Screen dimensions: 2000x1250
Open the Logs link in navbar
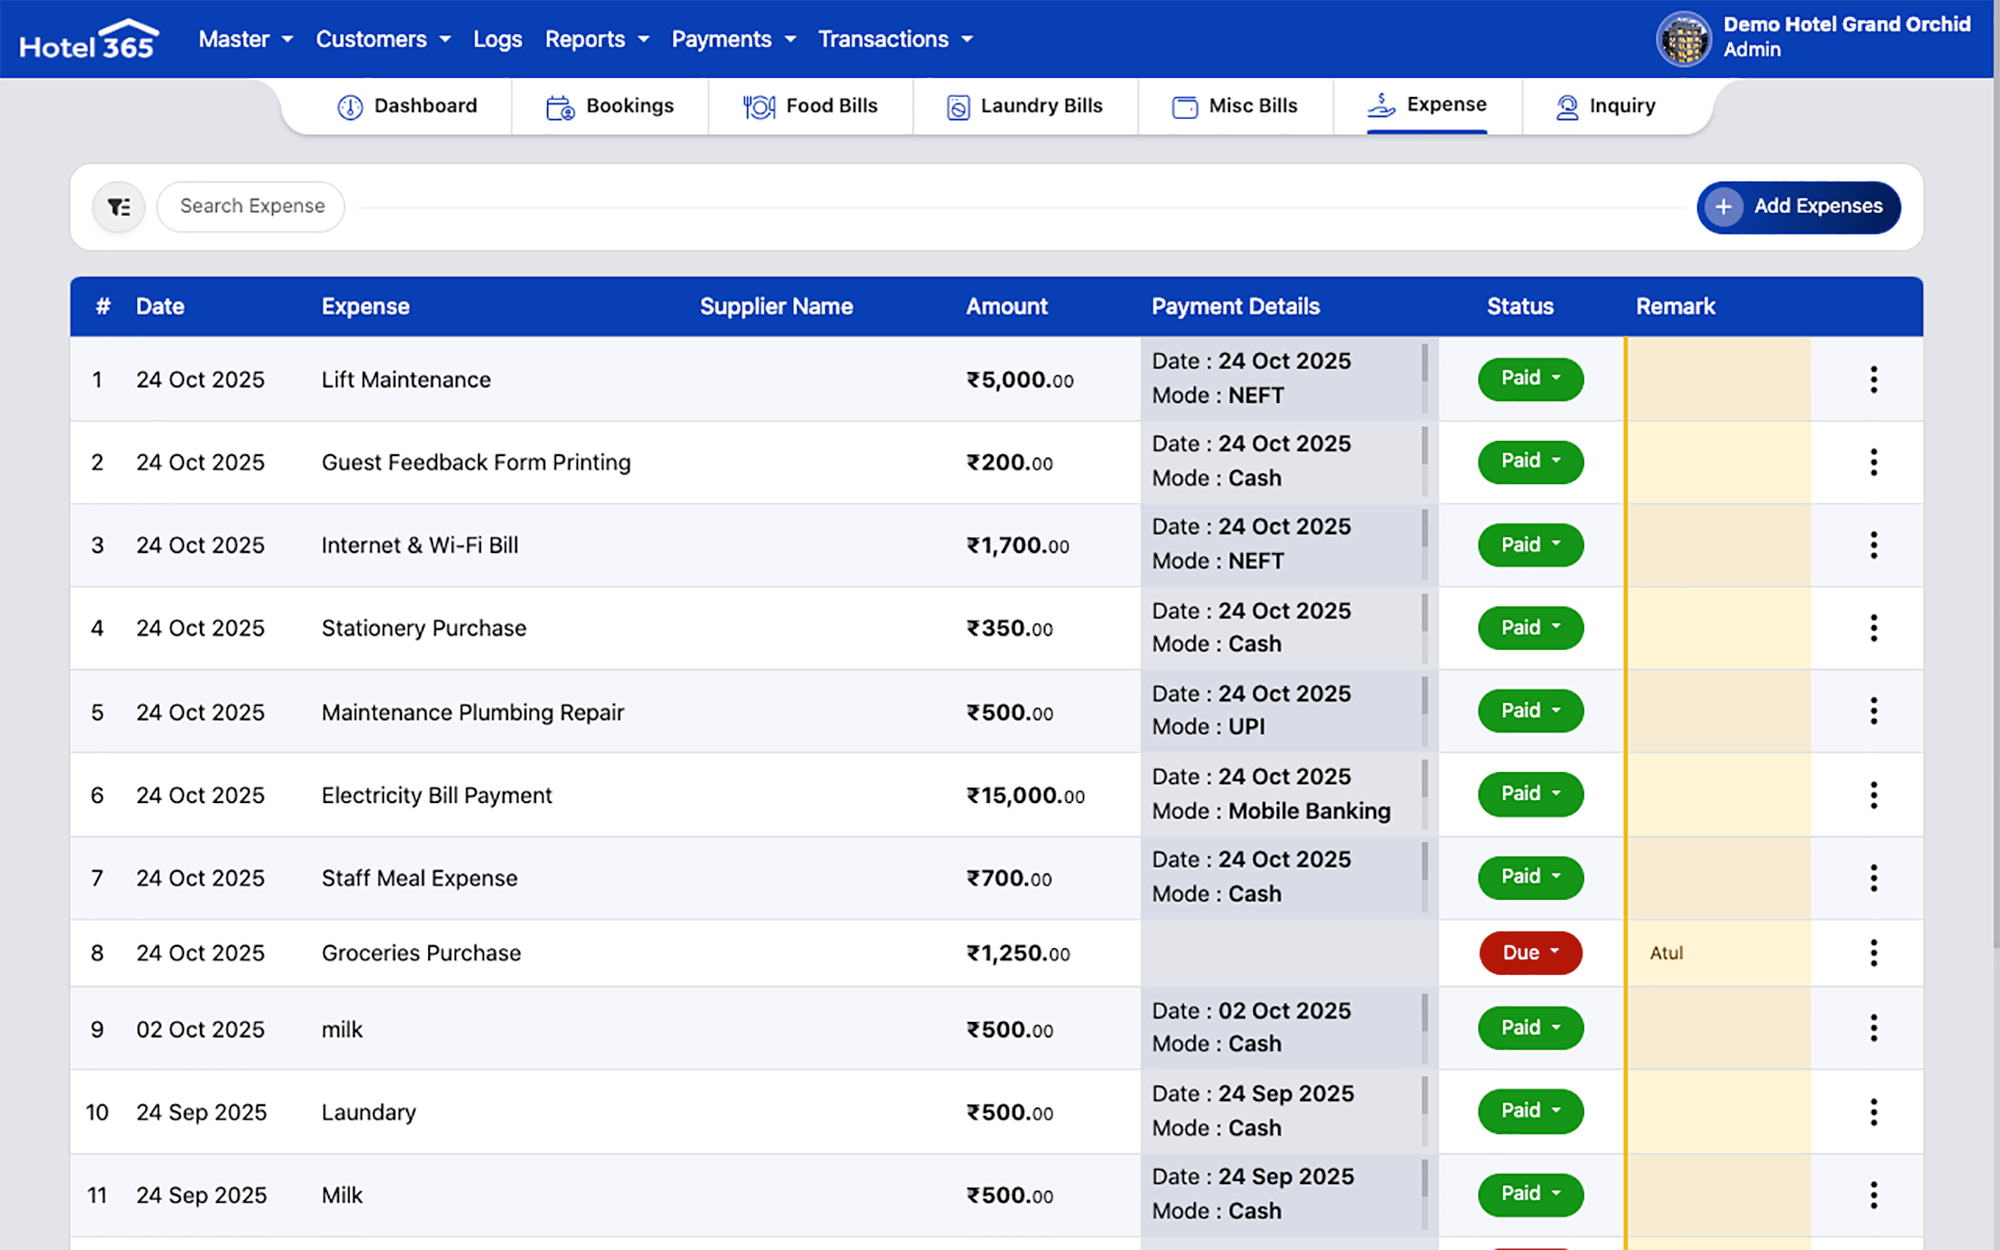497,39
